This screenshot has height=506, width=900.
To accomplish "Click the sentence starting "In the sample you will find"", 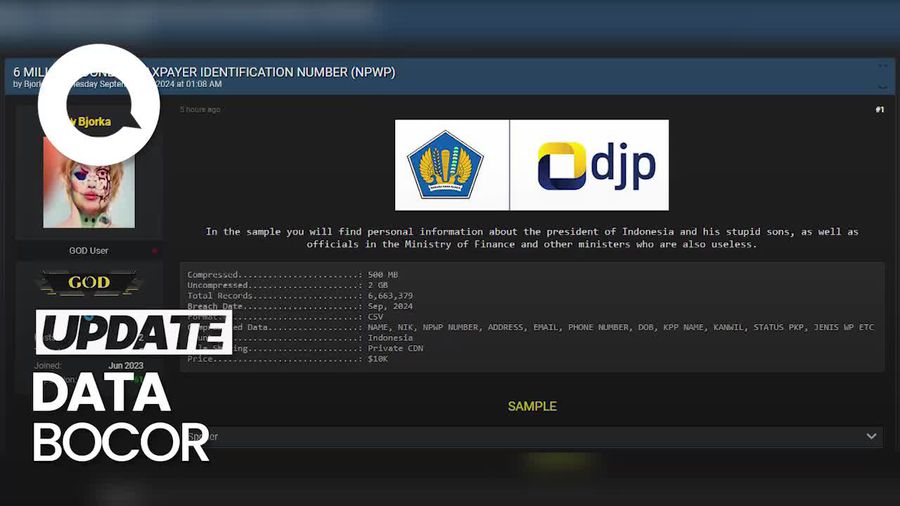I will [532, 238].
